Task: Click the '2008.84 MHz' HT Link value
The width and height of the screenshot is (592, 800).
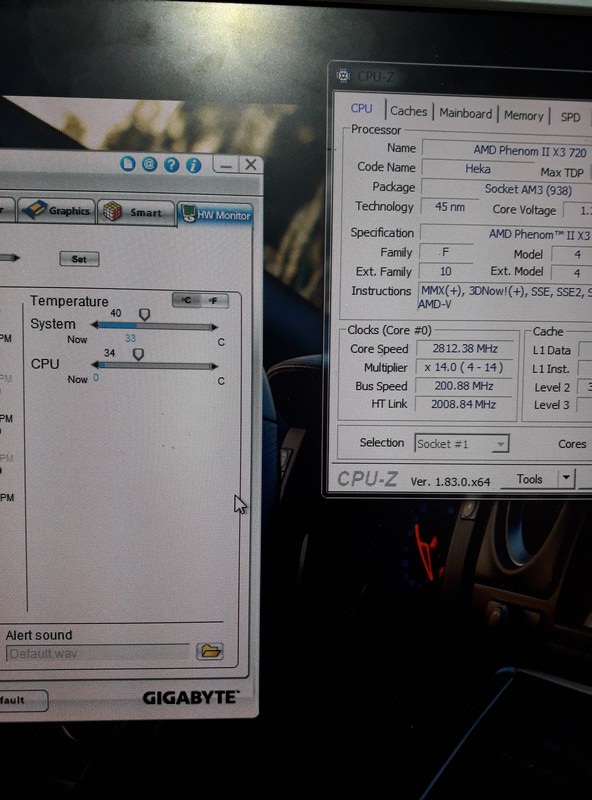Action: pos(463,405)
